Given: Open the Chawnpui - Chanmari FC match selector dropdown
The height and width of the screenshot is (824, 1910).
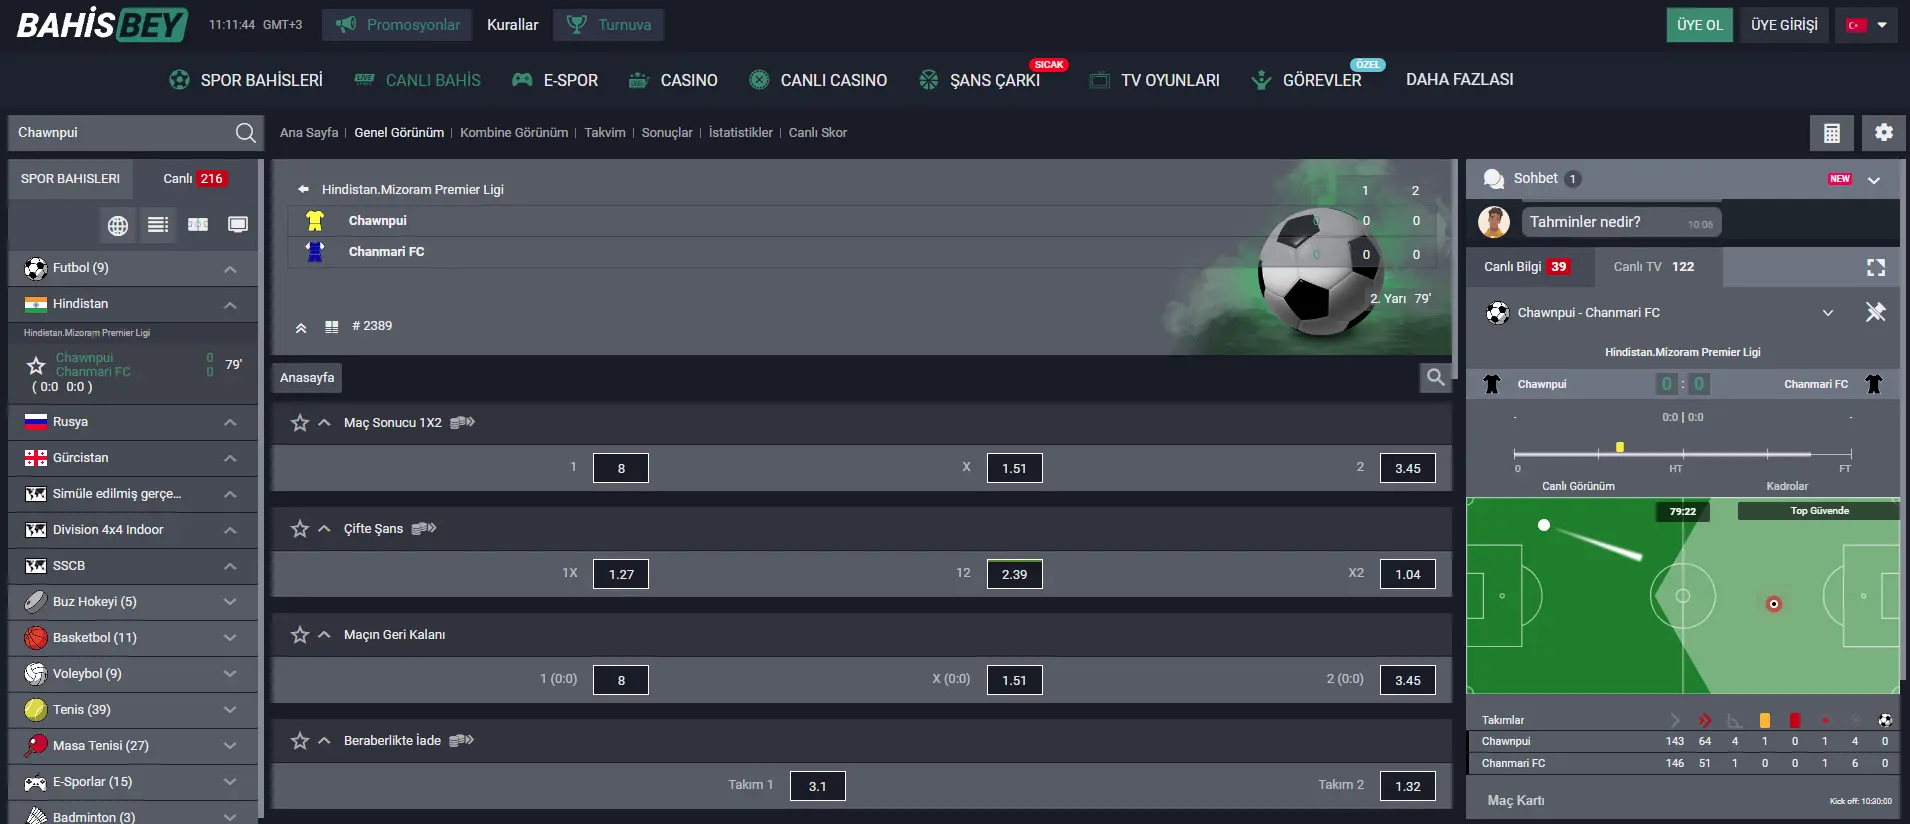Looking at the screenshot, I should point(1828,313).
